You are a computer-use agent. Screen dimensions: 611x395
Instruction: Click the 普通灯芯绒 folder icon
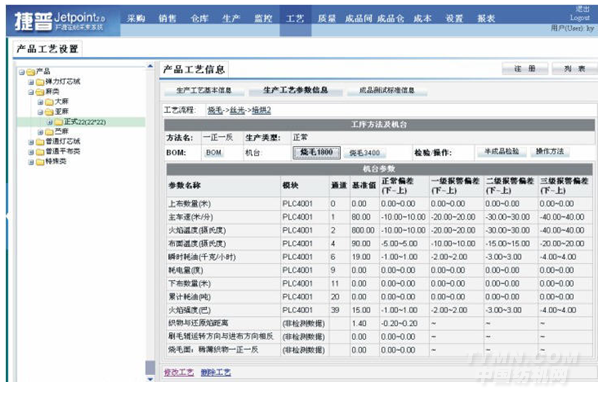click(40, 142)
